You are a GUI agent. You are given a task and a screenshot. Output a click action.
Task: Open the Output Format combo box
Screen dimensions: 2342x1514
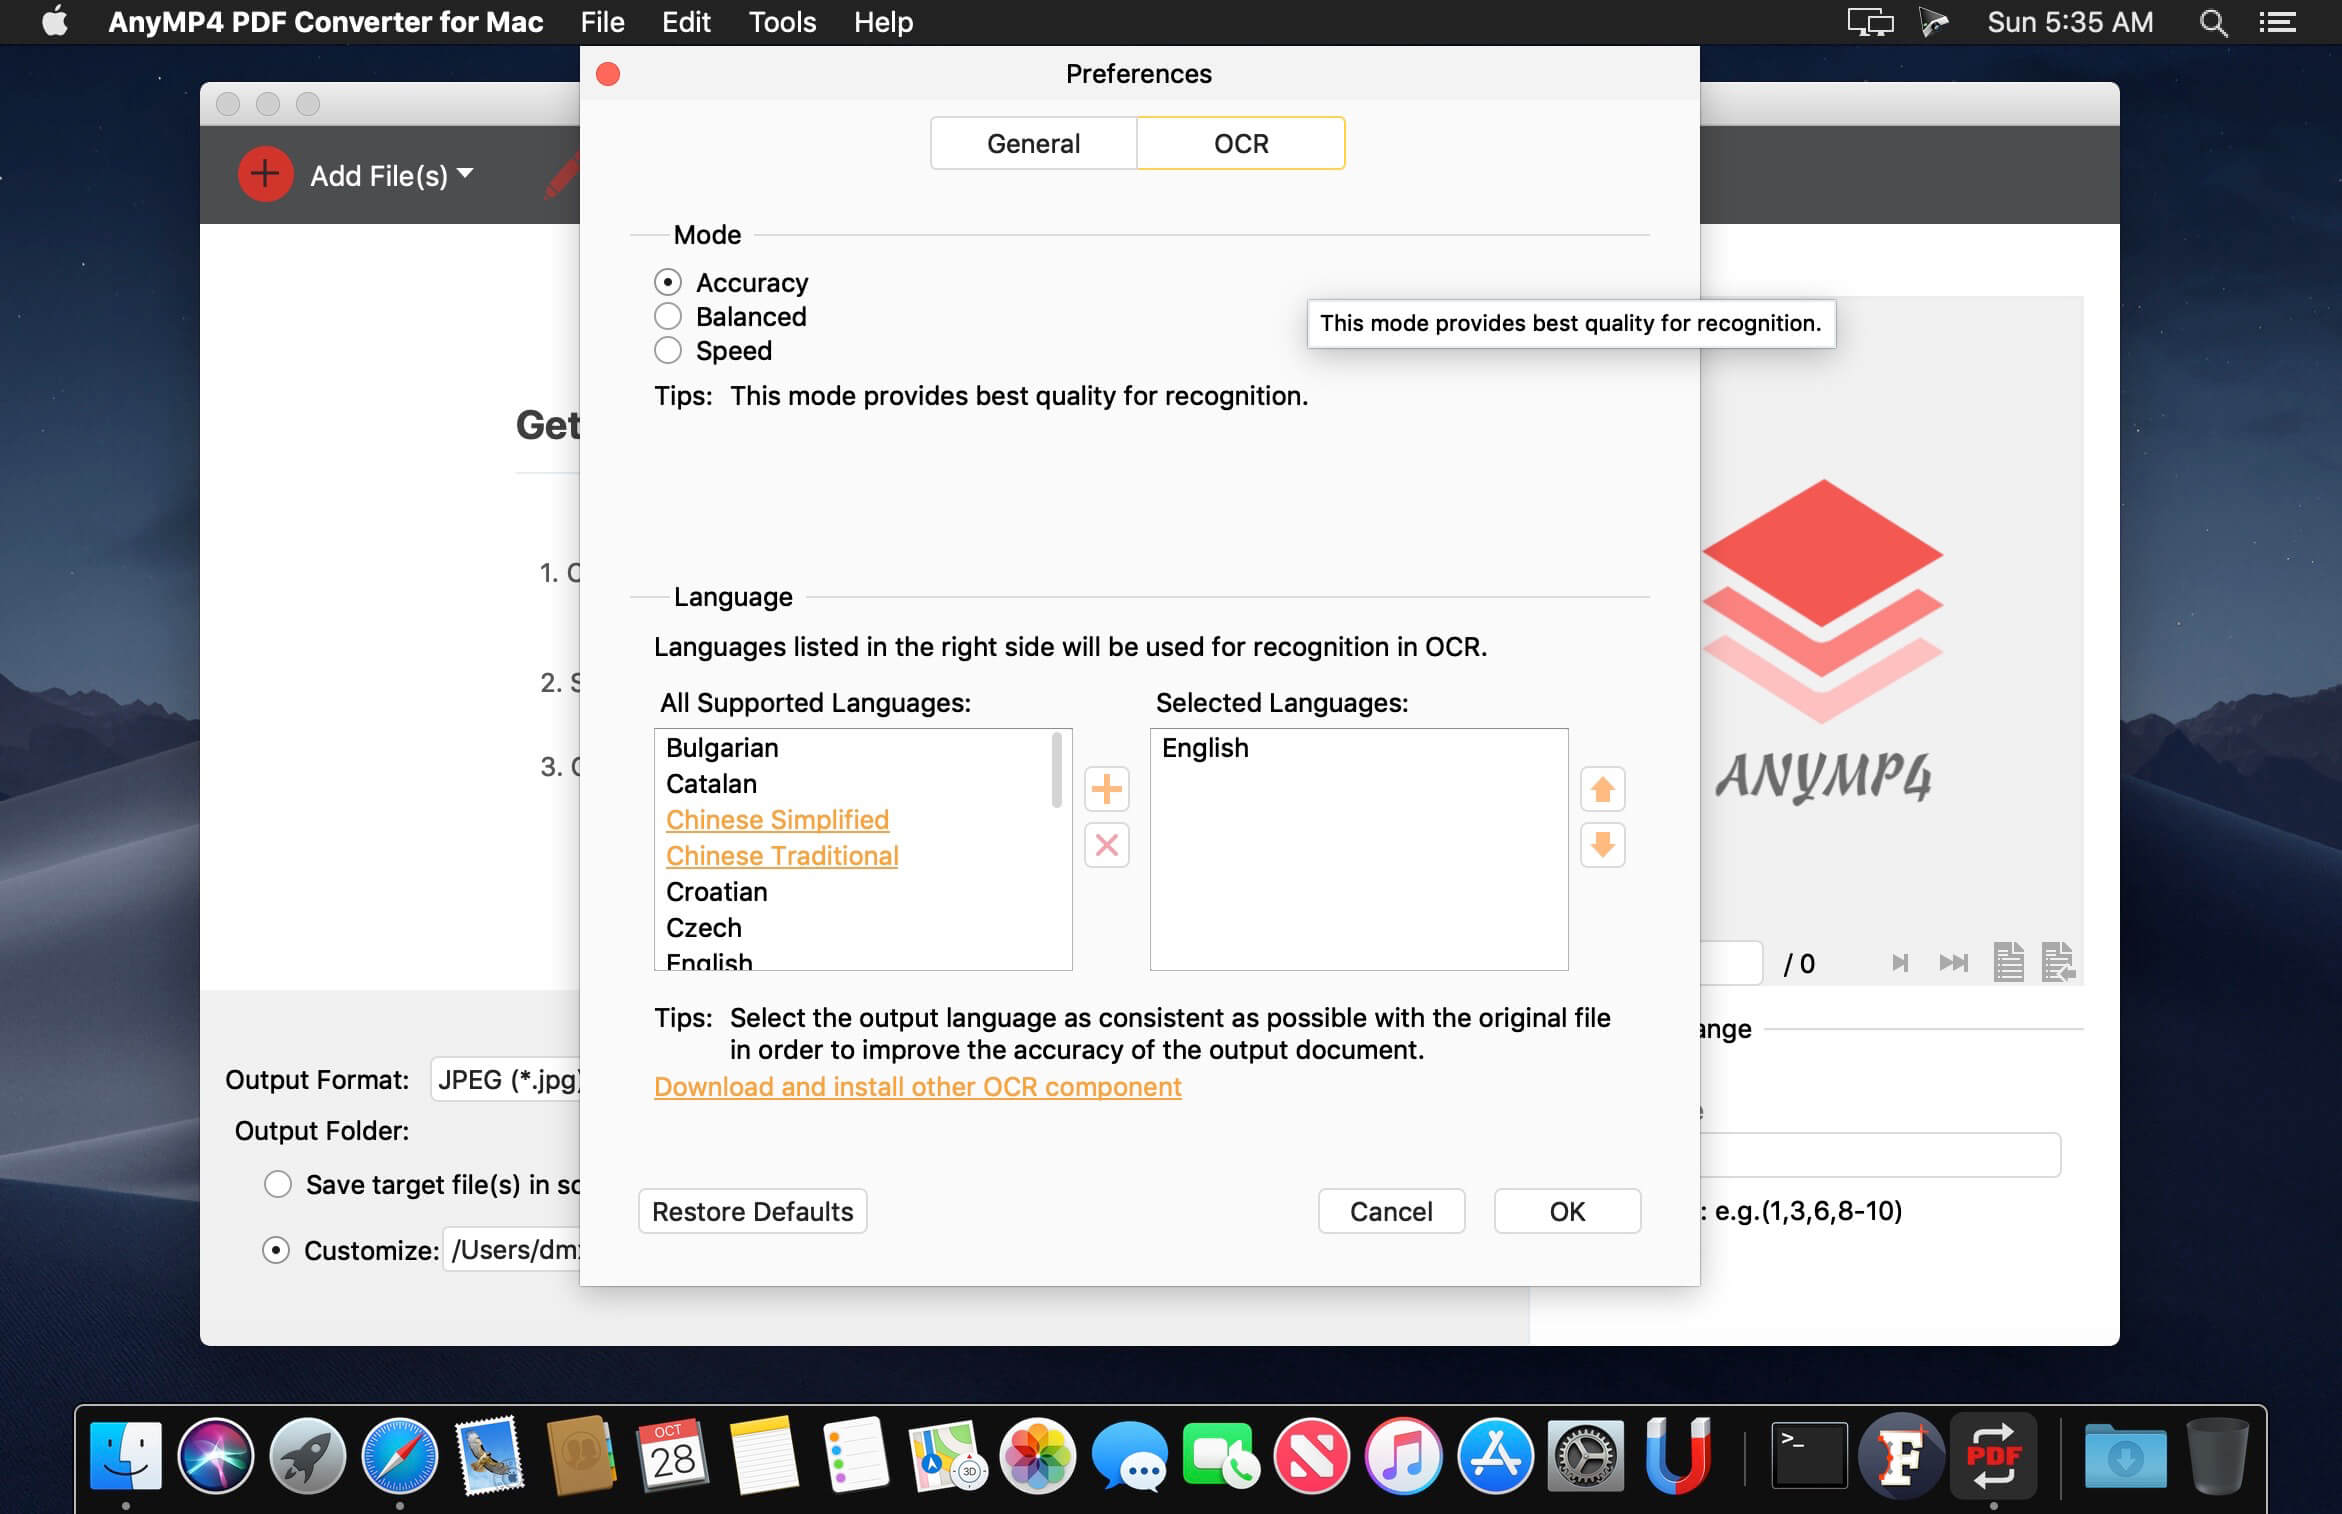click(506, 1079)
